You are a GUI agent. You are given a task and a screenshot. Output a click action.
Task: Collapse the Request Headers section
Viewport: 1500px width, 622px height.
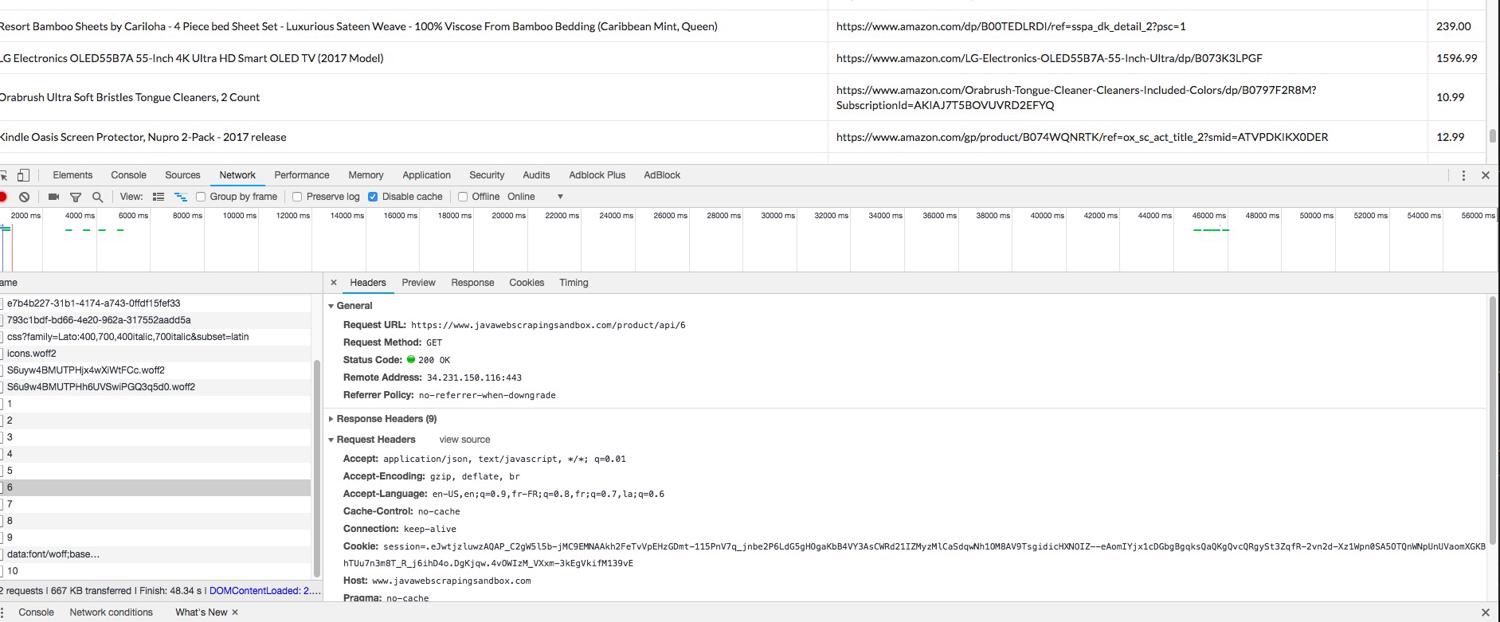pos(332,440)
